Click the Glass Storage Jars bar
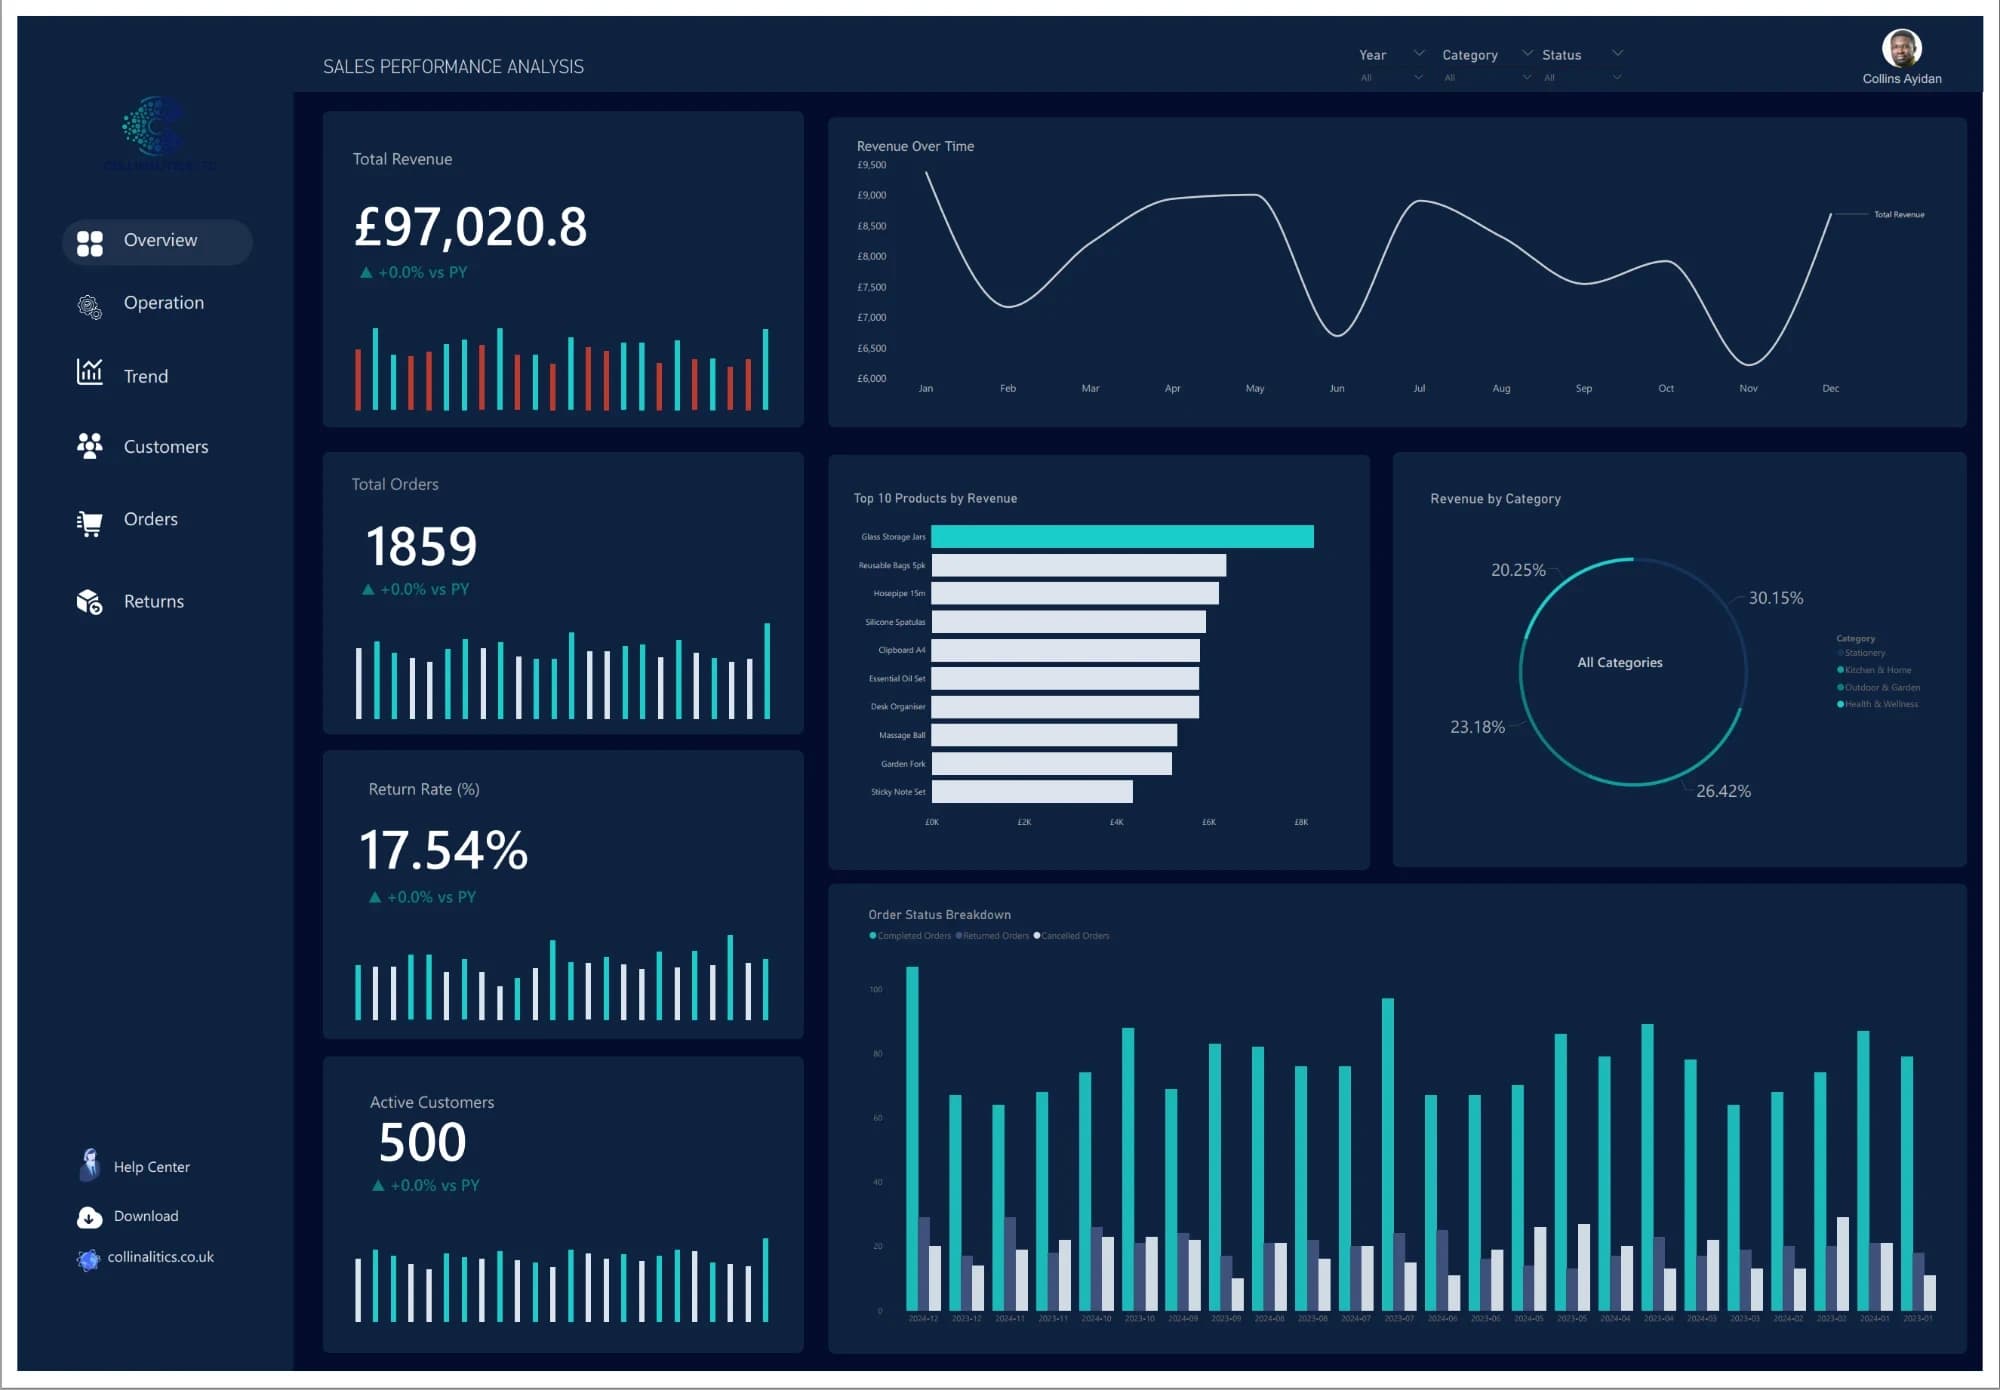The height and width of the screenshot is (1390, 2000). coord(1122,536)
